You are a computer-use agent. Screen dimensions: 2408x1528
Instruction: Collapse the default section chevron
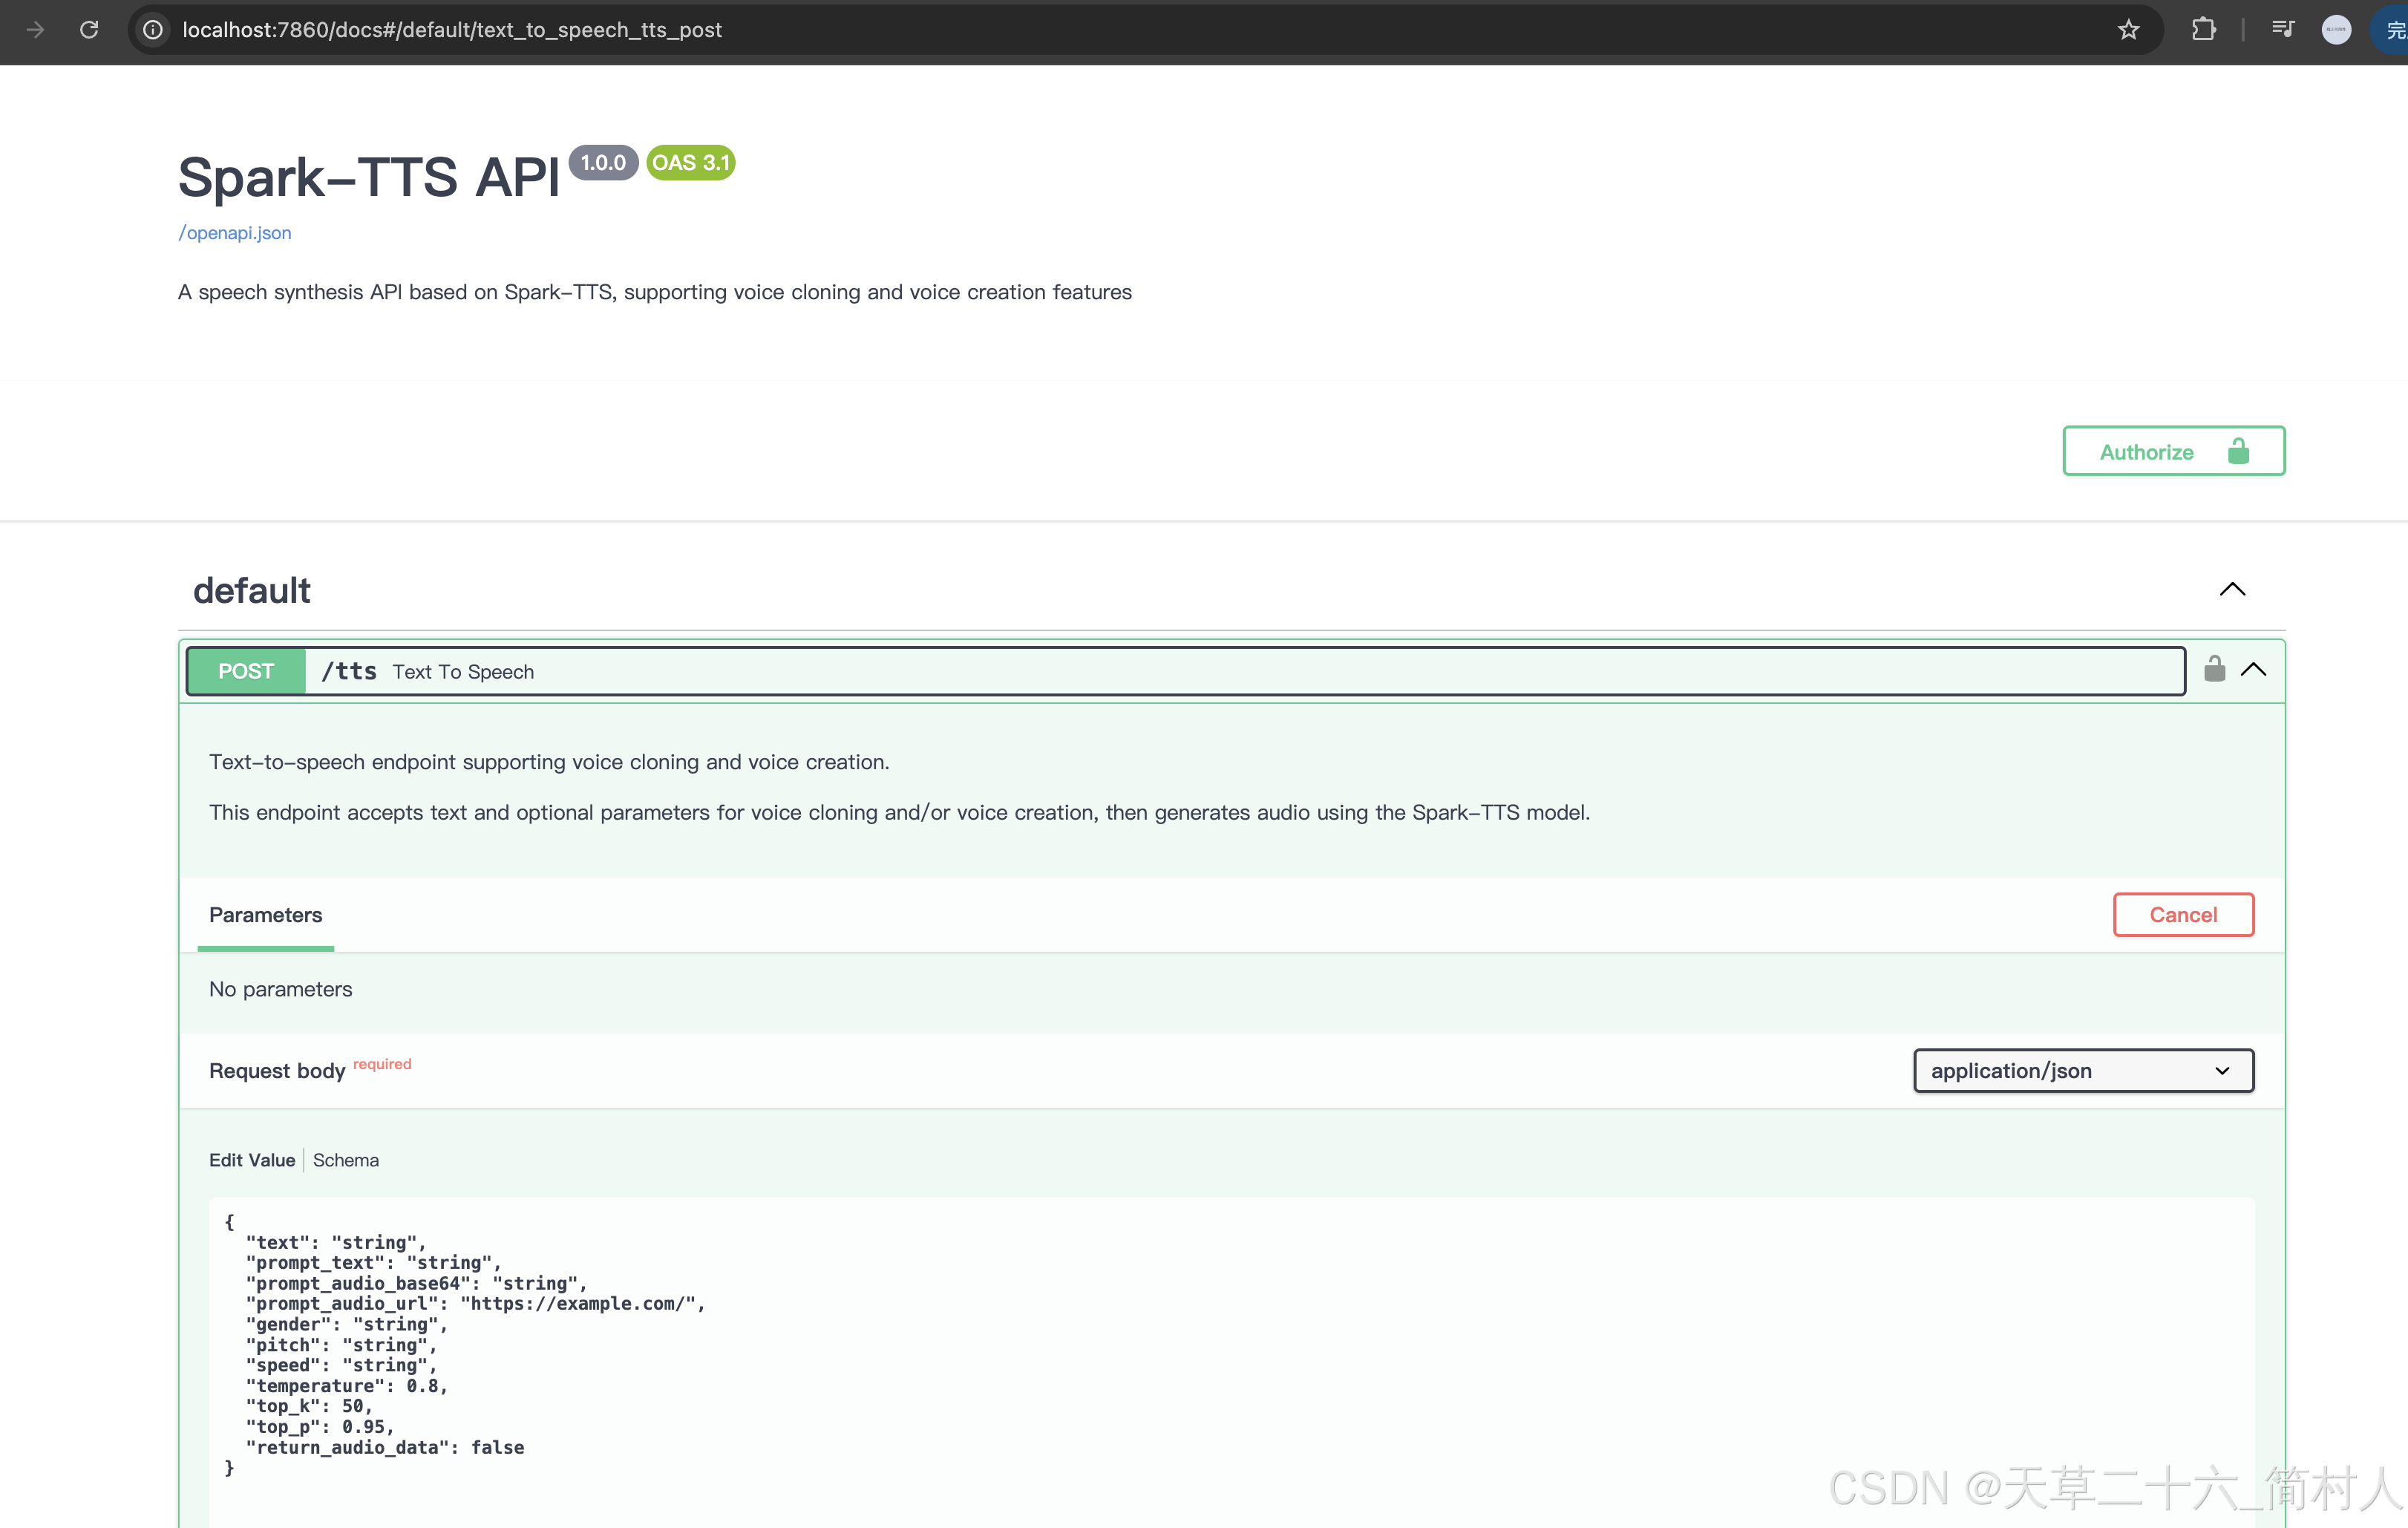point(2232,589)
